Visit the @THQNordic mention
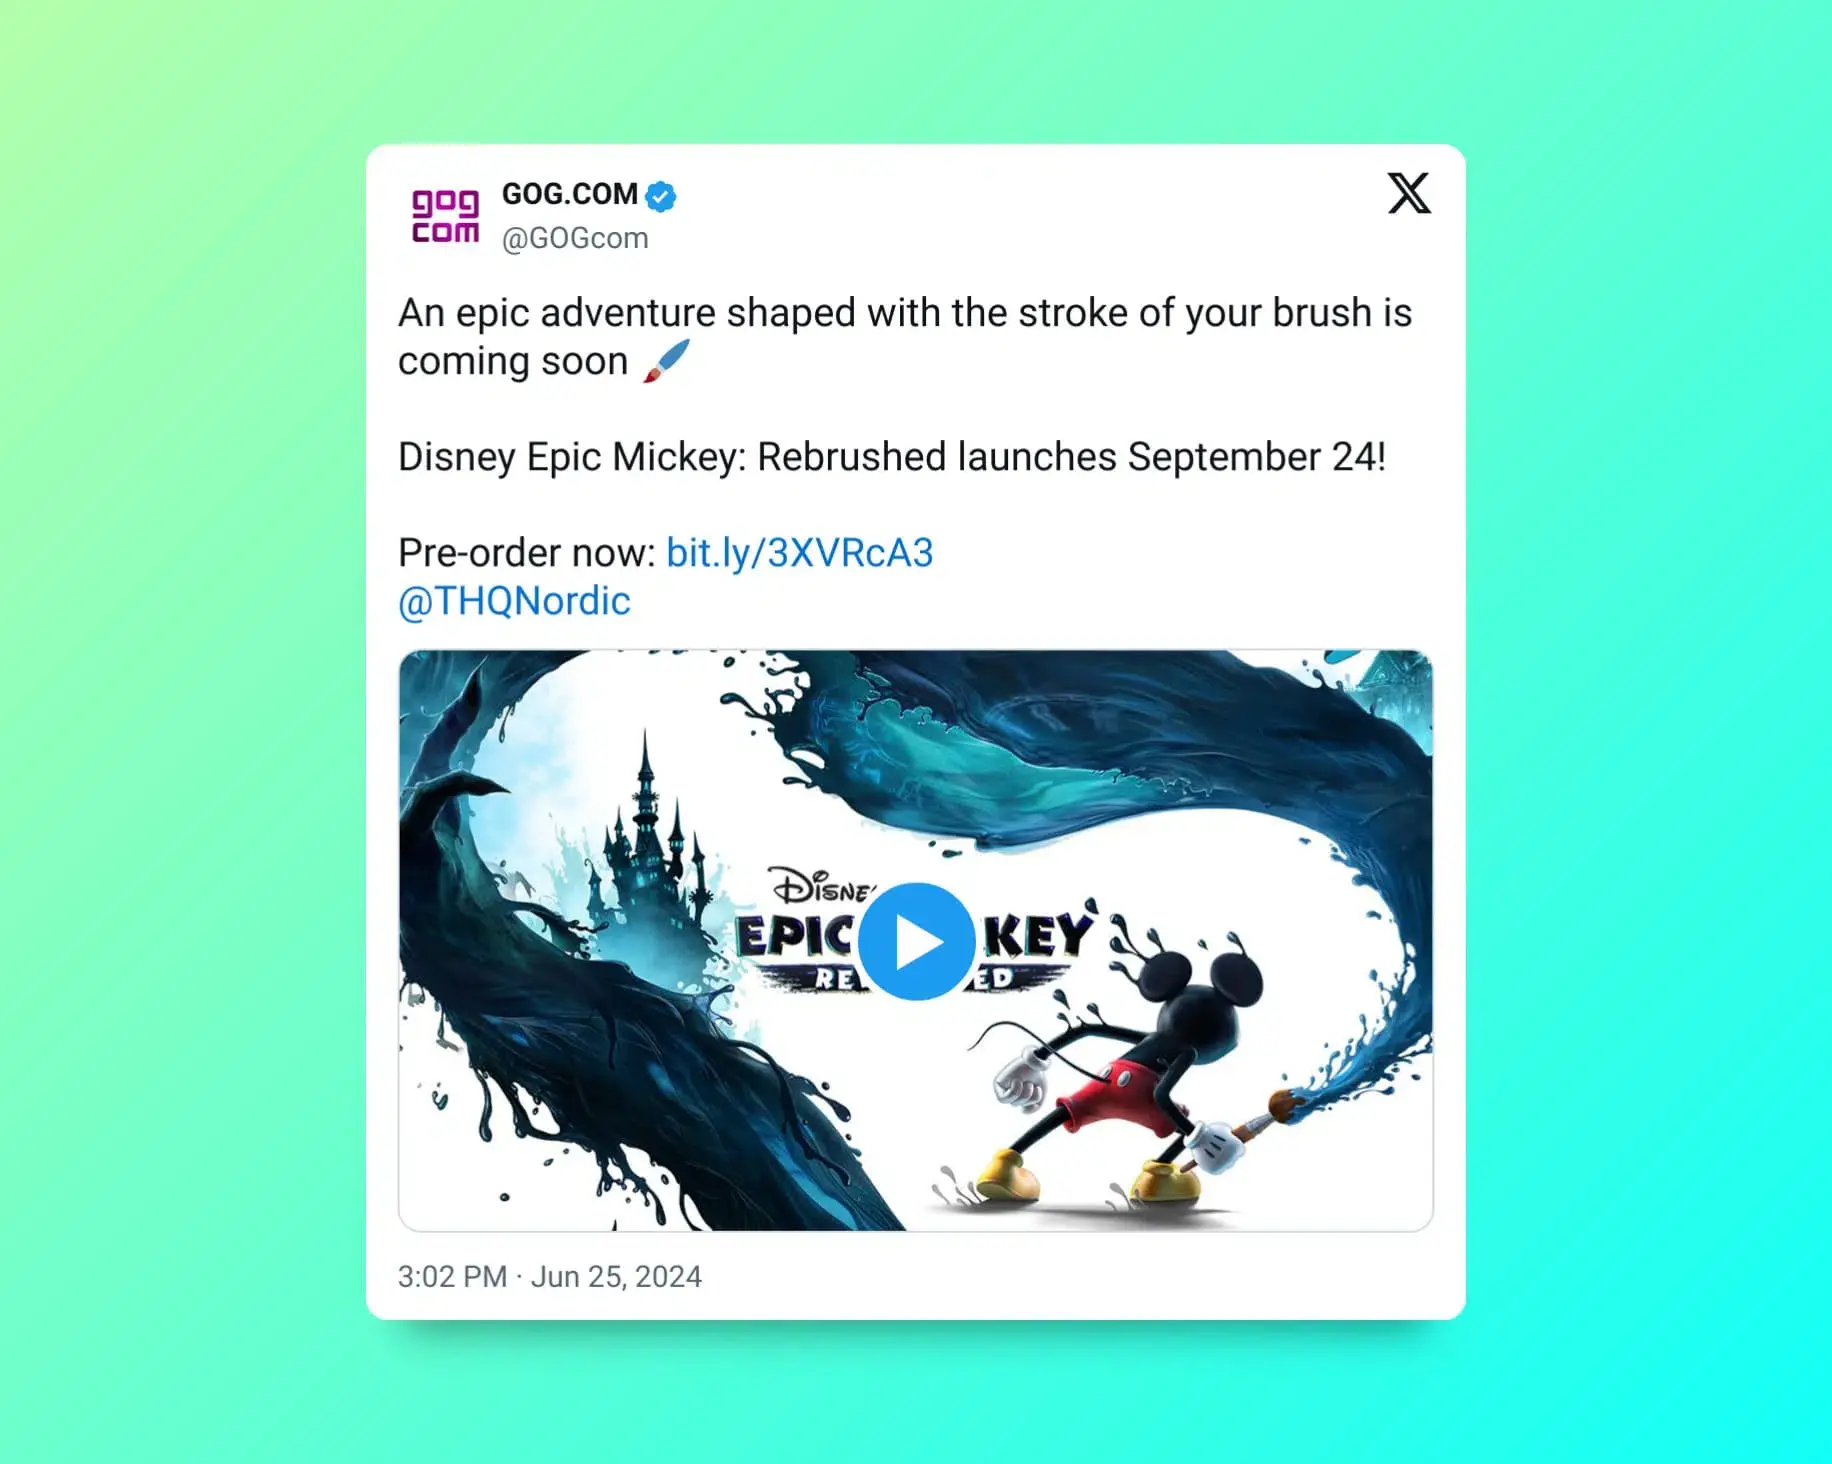Image resolution: width=1832 pixels, height=1464 pixels. pos(514,601)
